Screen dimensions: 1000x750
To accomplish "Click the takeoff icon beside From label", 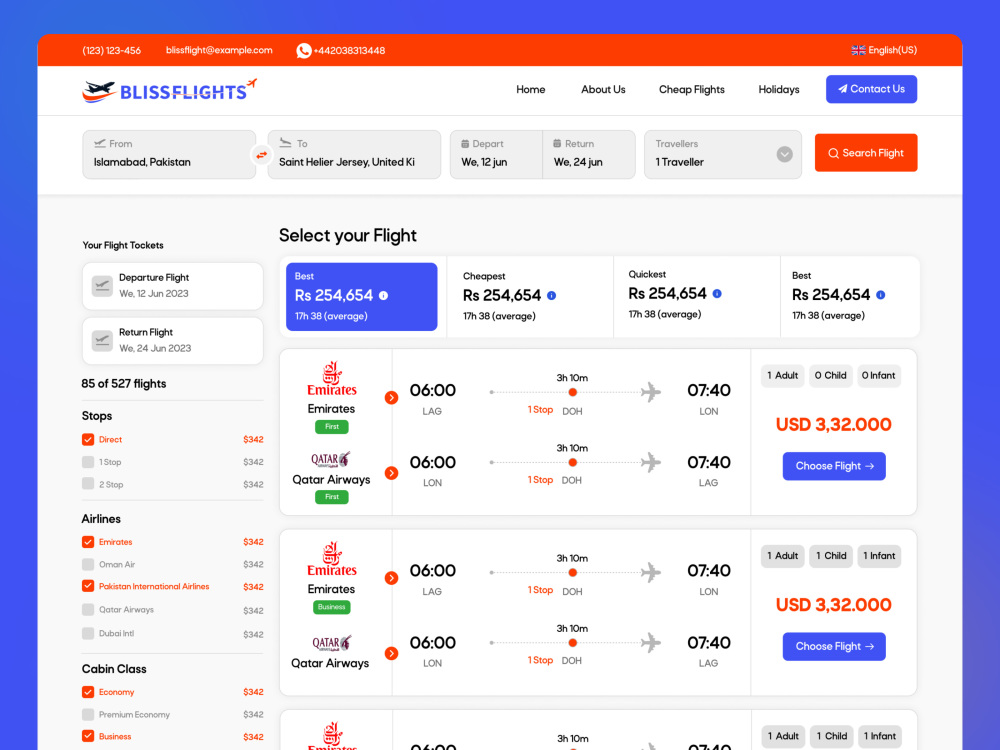I will click(99, 143).
